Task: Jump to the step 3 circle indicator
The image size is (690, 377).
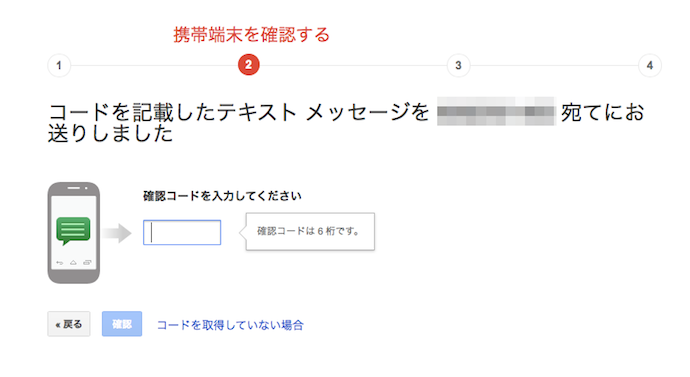Action: click(x=458, y=66)
